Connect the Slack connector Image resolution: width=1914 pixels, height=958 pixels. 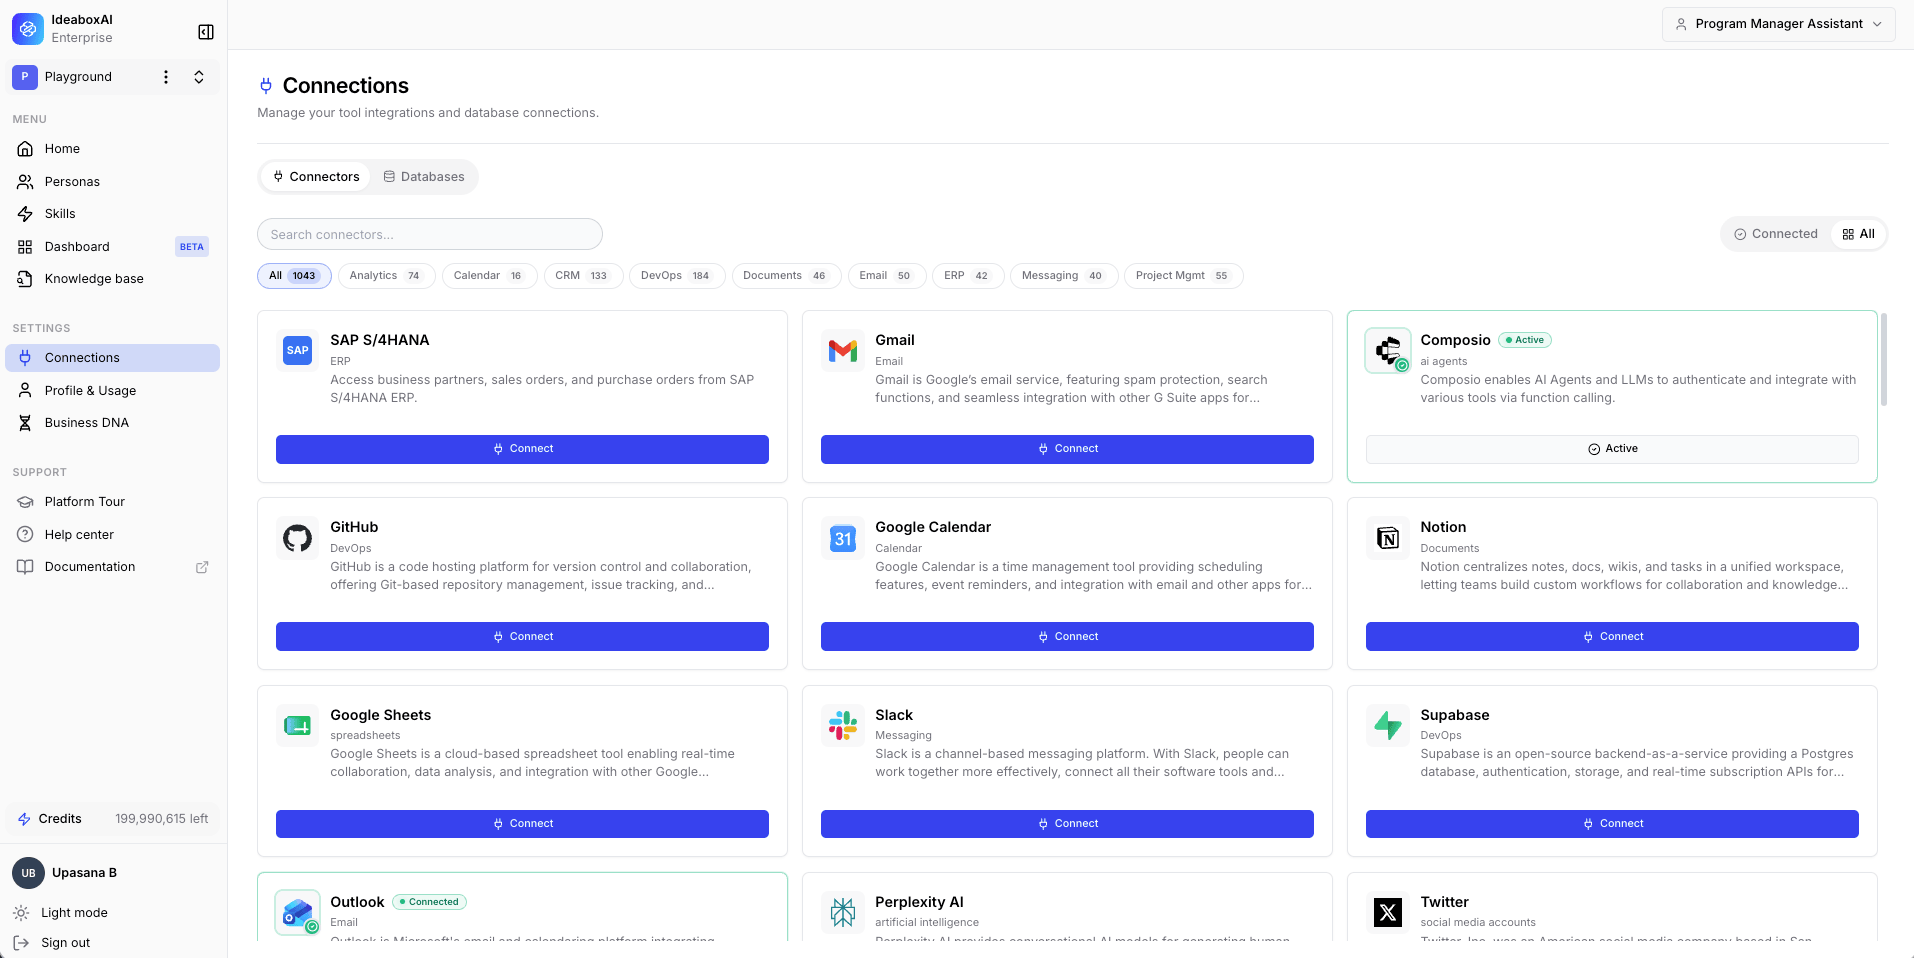pyautogui.click(x=1067, y=824)
